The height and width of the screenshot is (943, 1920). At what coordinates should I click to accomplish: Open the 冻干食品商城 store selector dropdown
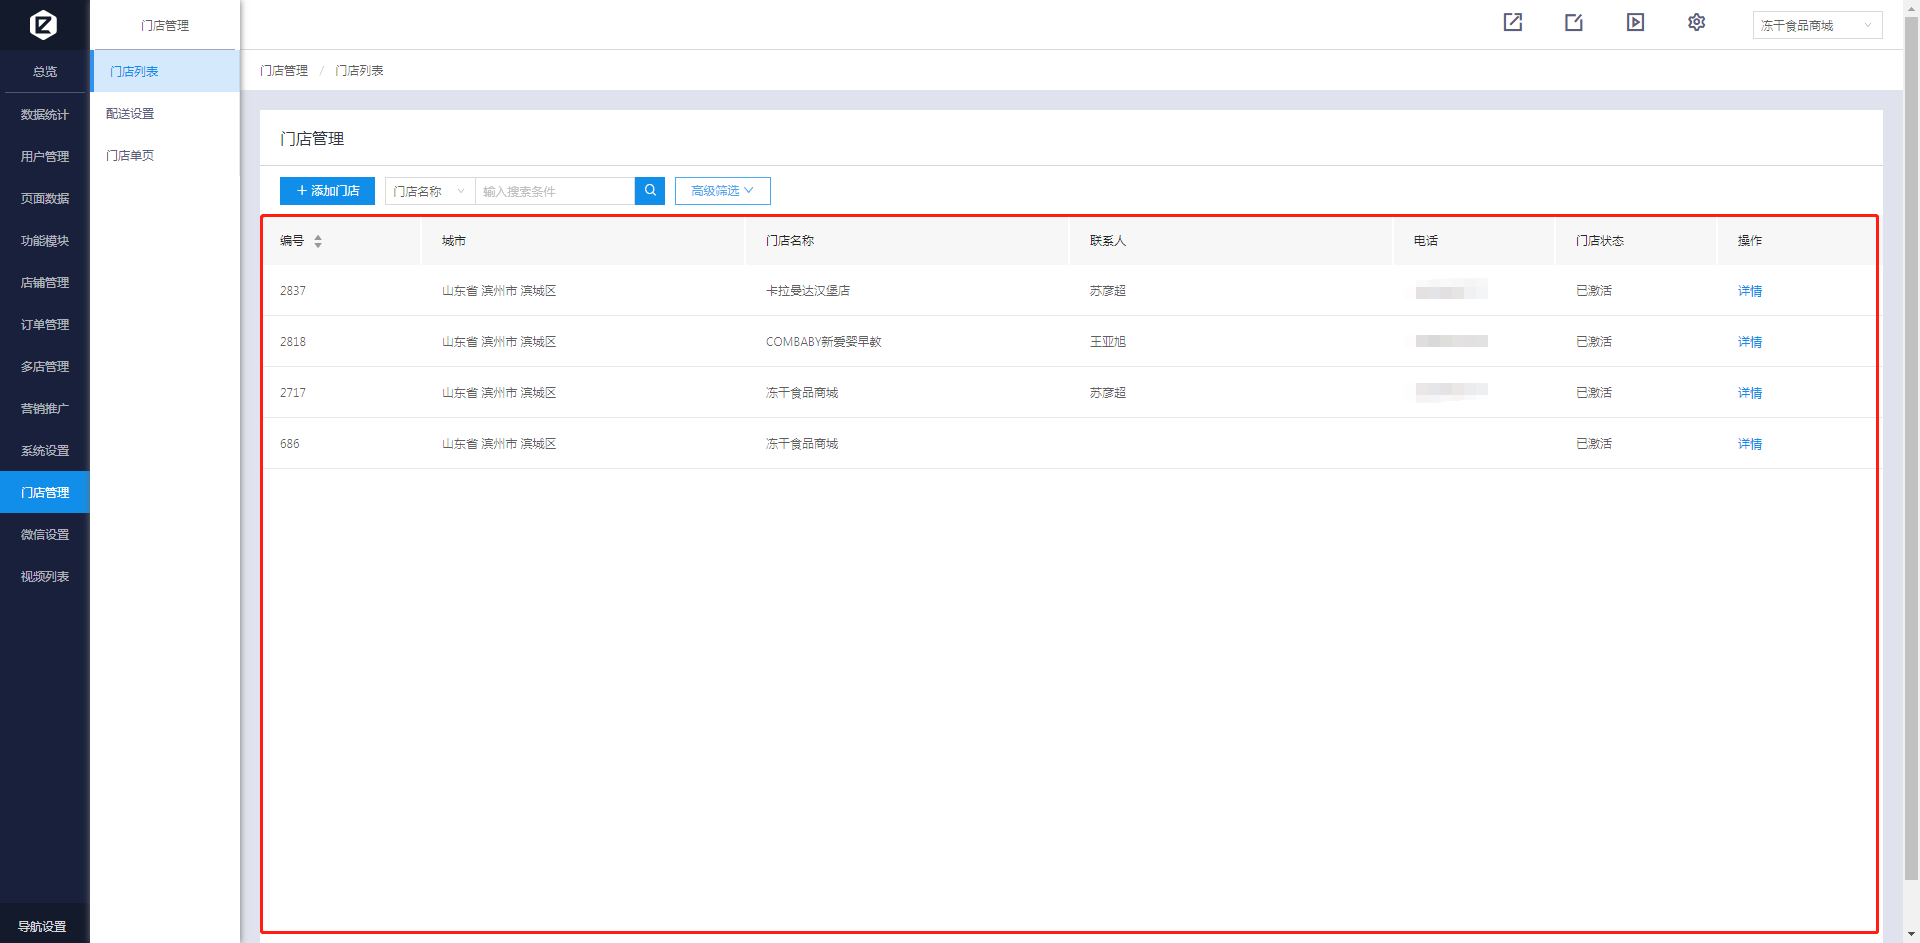pyautogui.click(x=1816, y=25)
